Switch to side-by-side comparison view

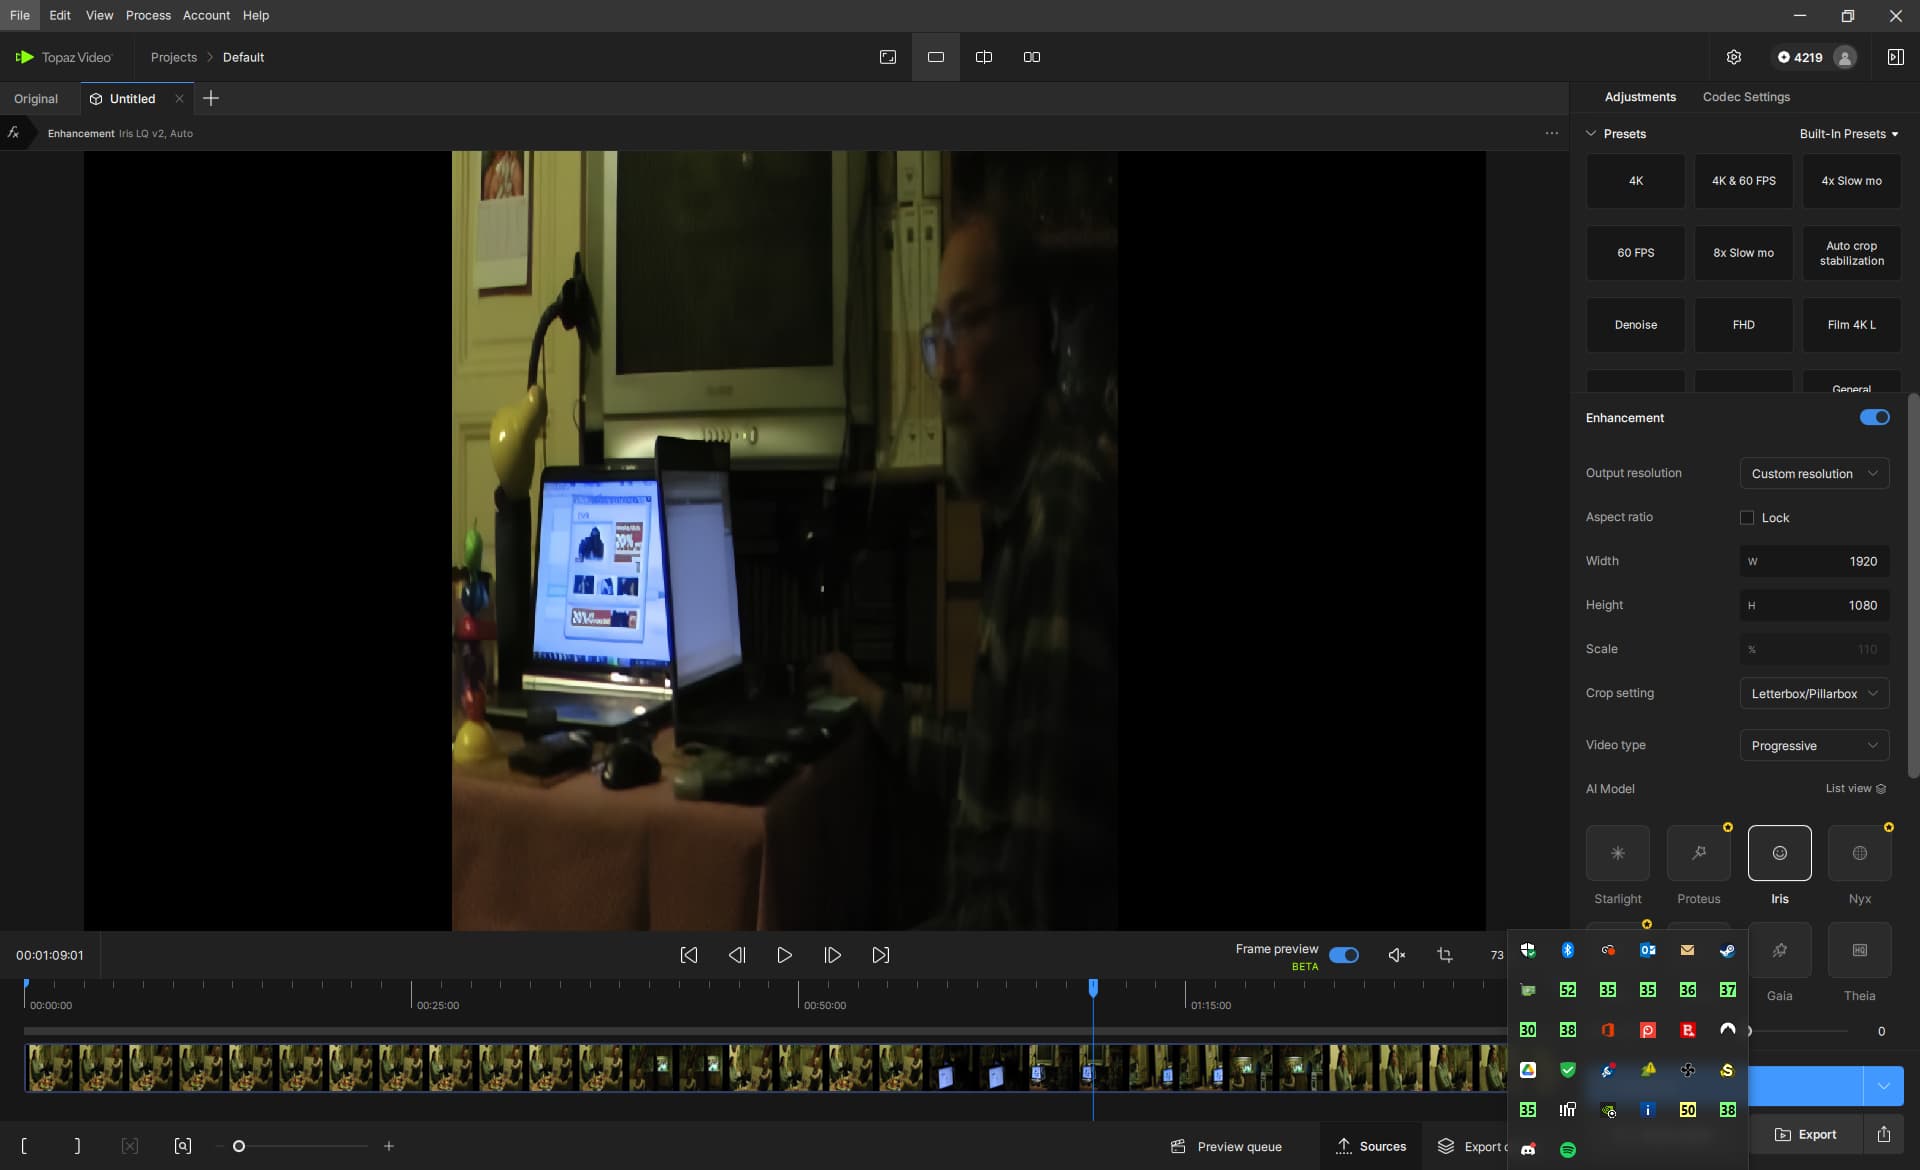[1032, 57]
